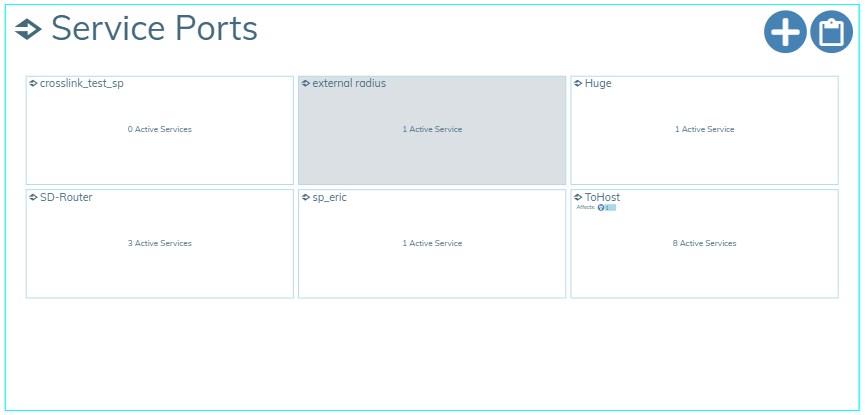
Task: Click the port icon beside crosslink_test_sp
Action: pyautogui.click(x=33, y=84)
